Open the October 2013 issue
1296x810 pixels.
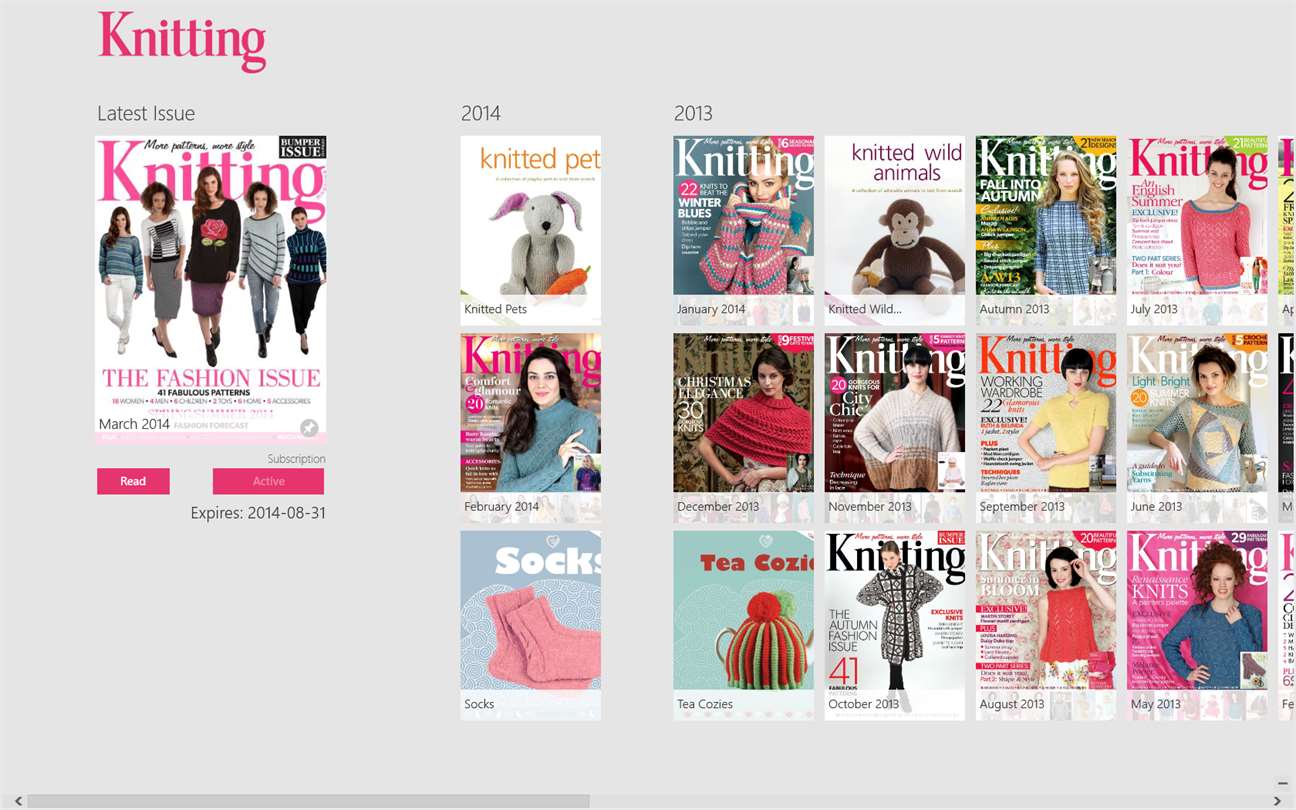(x=895, y=625)
